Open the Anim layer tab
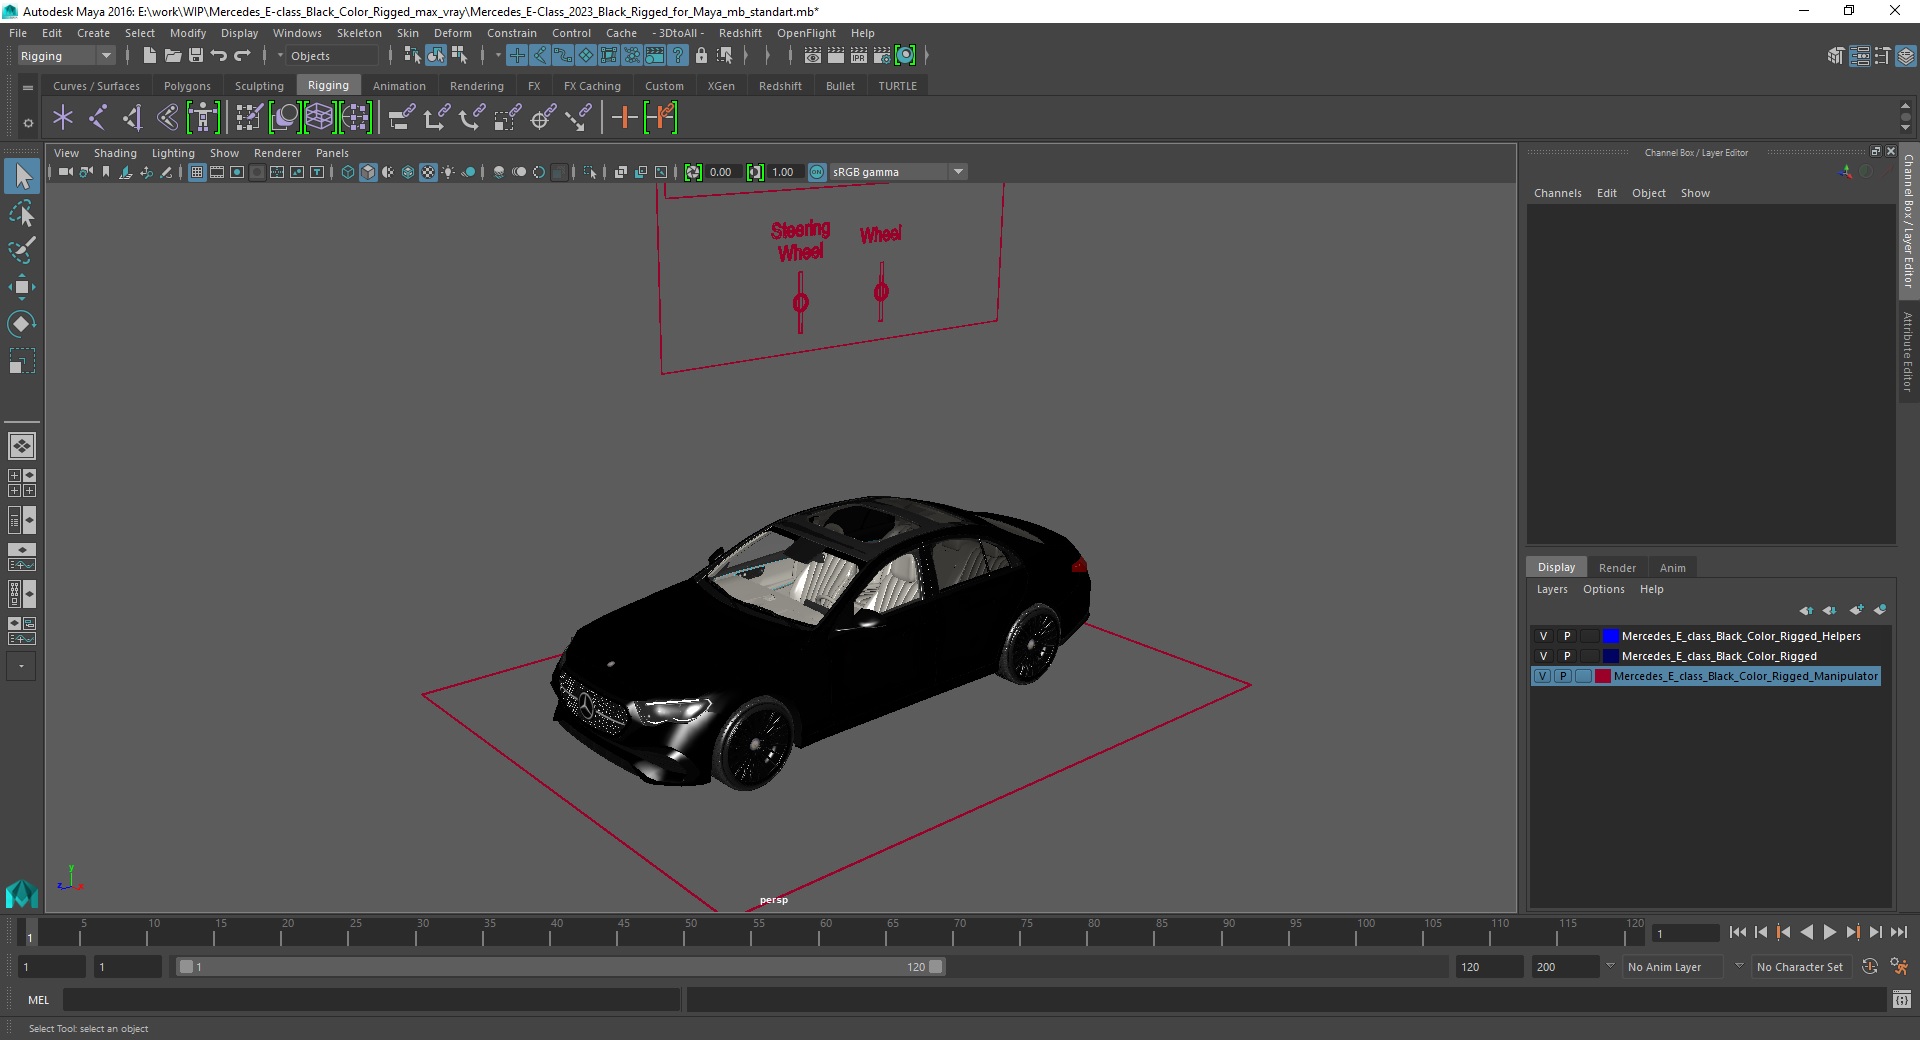Viewport: 1920px width, 1040px height. click(x=1672, y=567)
